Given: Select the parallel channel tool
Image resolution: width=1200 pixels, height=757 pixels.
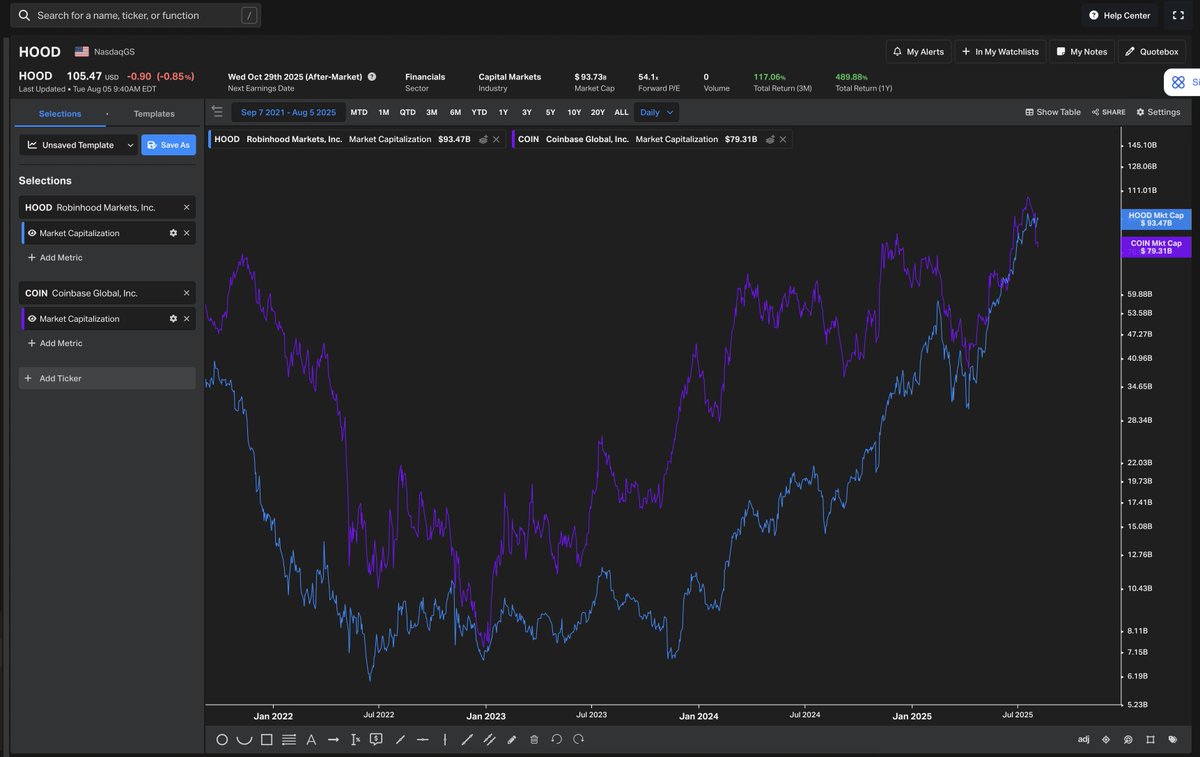Looking at the screenshot, I should (x=489, y=740).
